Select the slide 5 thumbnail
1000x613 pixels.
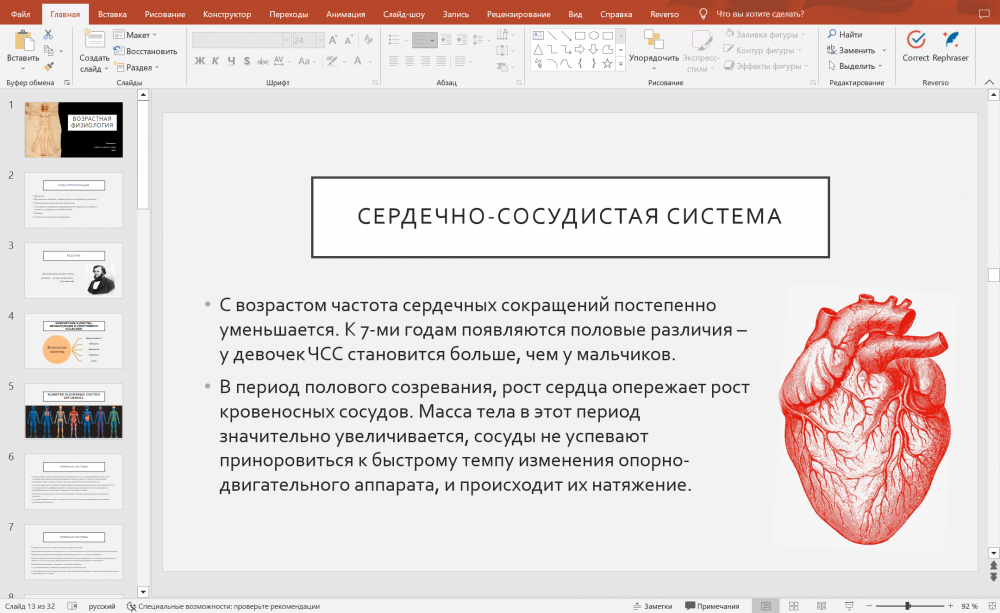(x=73, y=411)
